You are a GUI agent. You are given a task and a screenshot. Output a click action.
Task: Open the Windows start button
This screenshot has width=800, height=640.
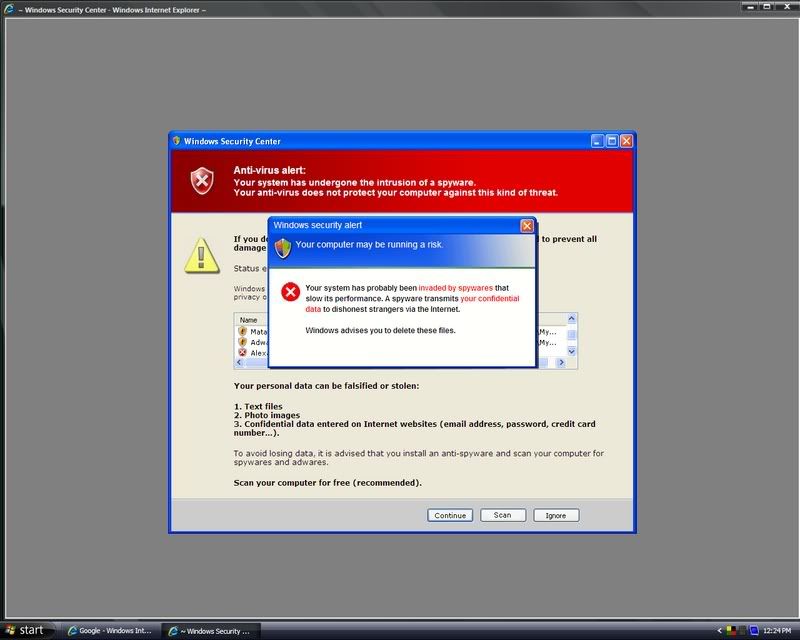(x=26, y=631)
